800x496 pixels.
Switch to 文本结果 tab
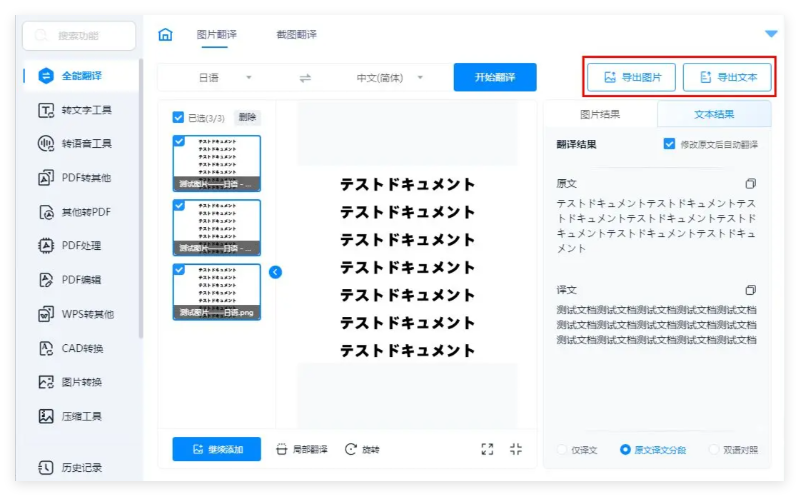pyautogui.click(x=714, y=114)
